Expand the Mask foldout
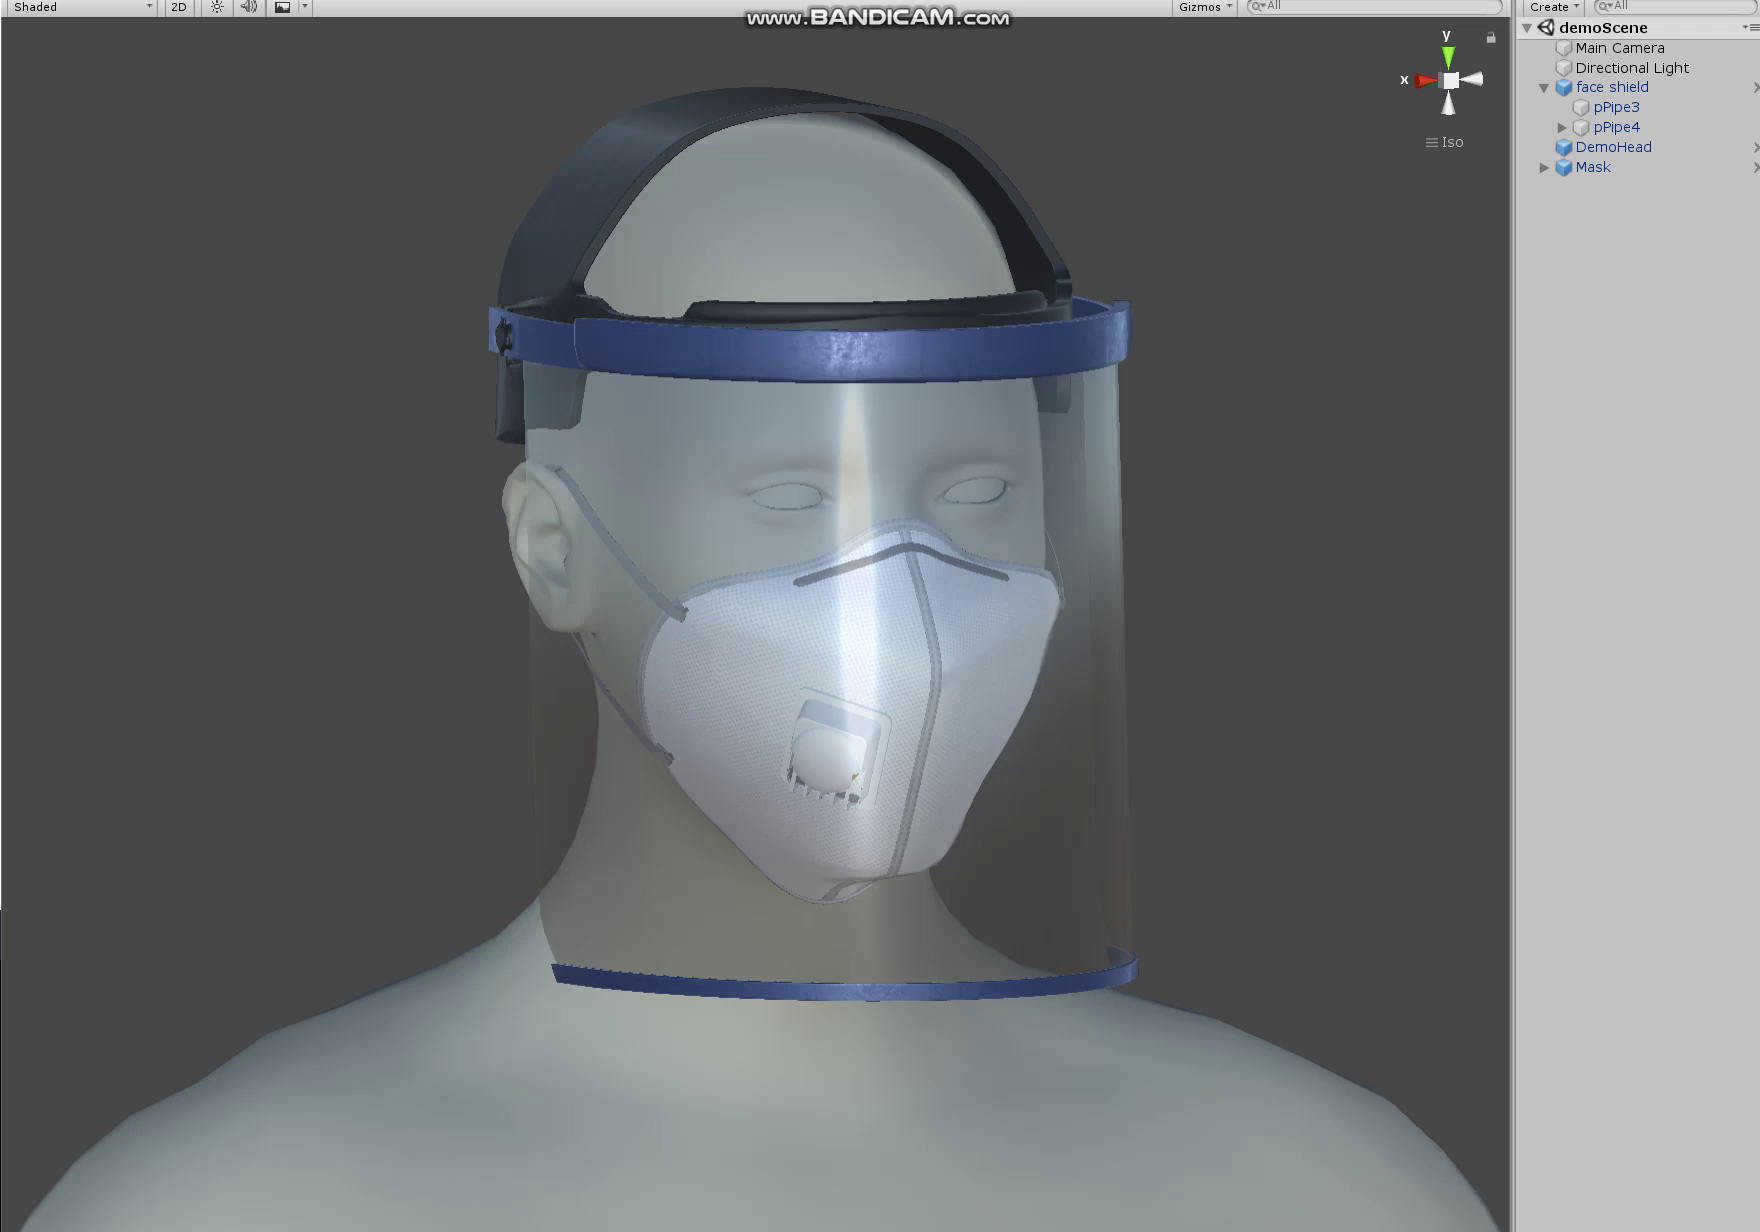Screen dimensions: 1760x1232 1544,168
